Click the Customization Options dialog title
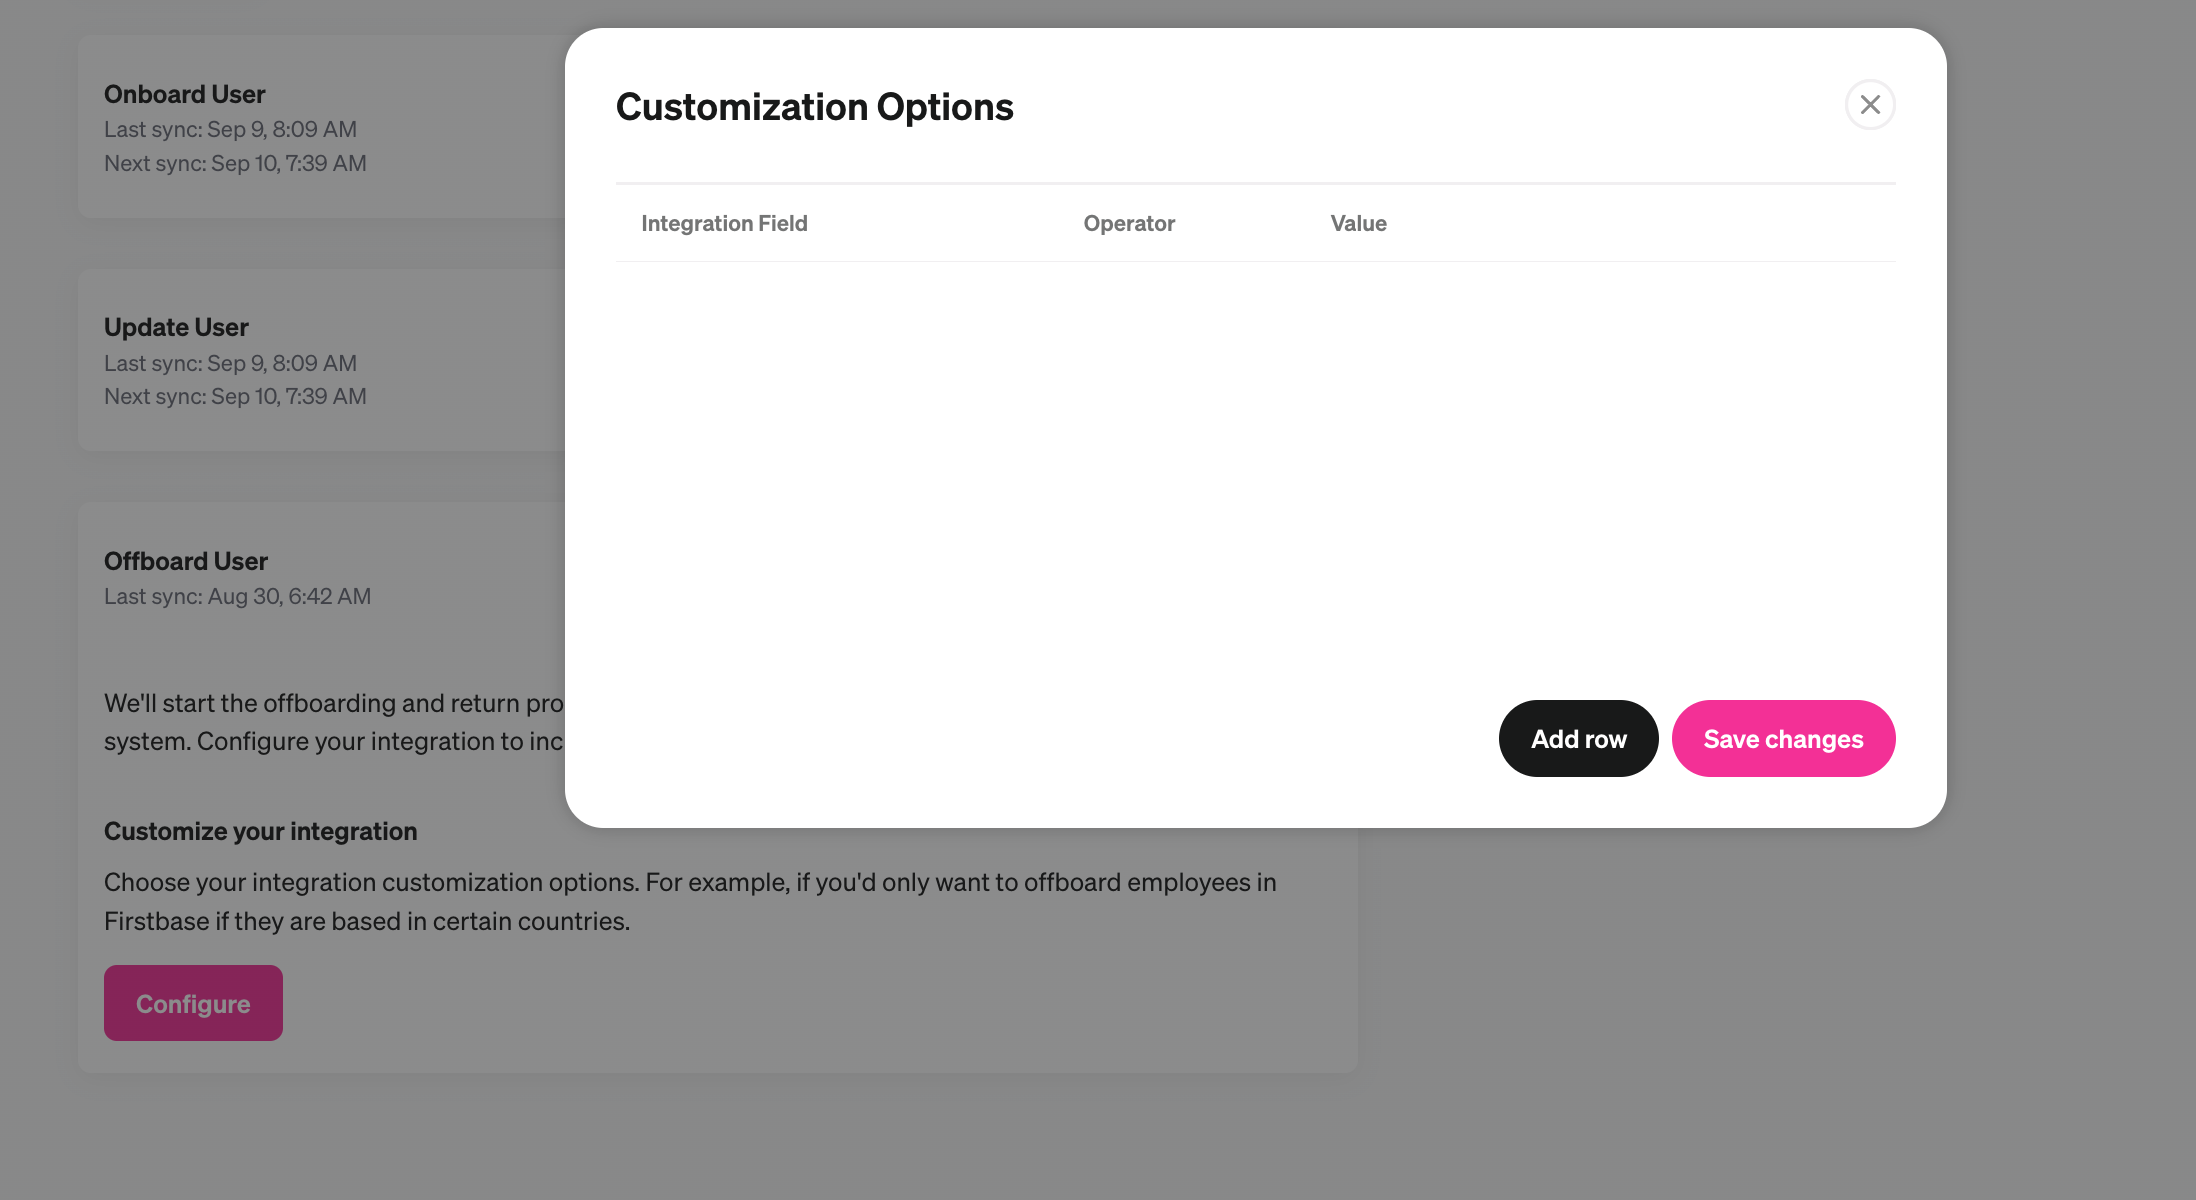 [x=814, y=106]
